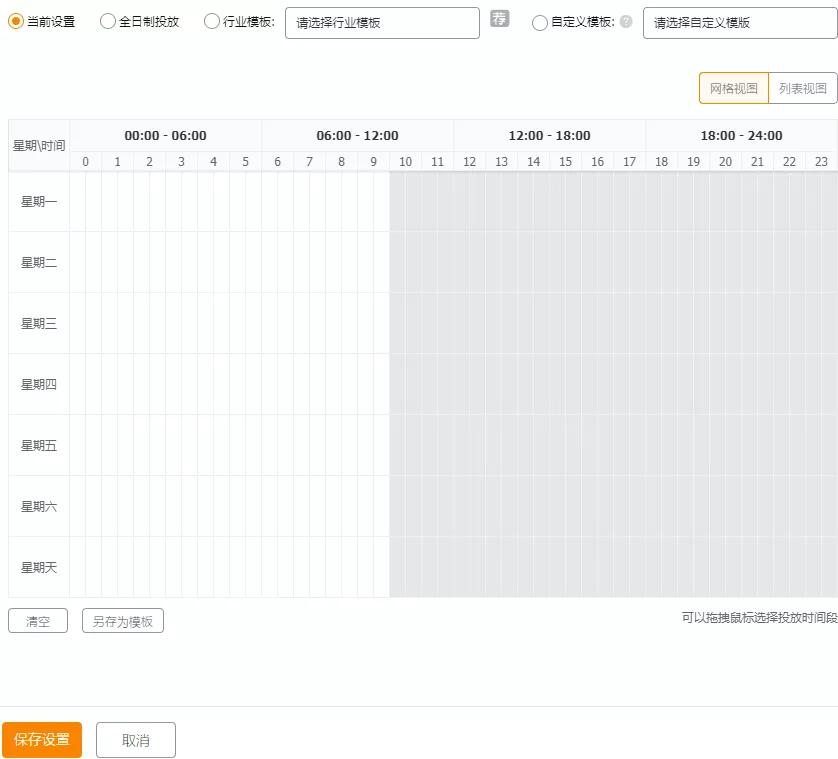Click the 另存为模板 button

click(x=122, y=620)
